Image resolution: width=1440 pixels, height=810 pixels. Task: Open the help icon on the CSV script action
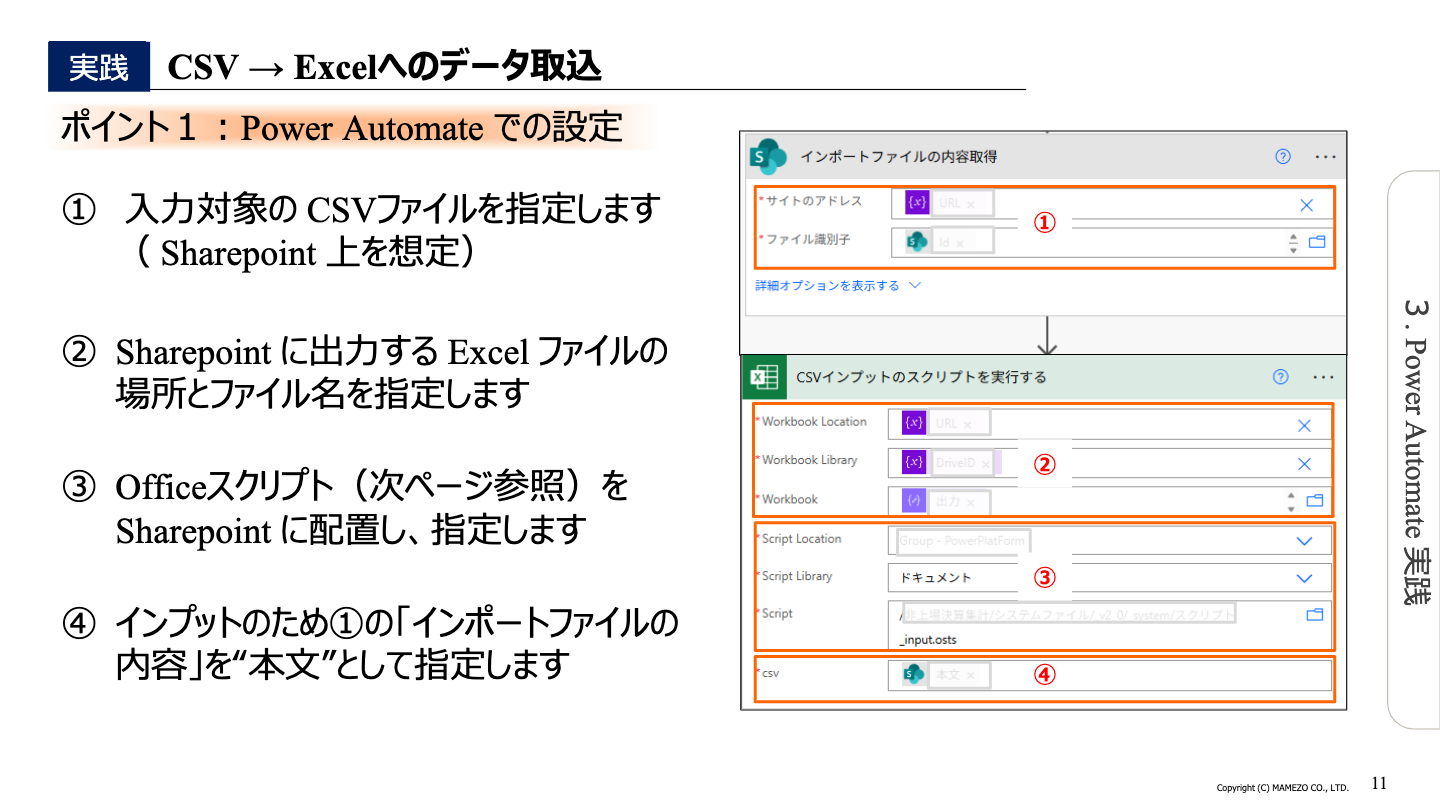pyautogui.click(x=1280, y=375)
